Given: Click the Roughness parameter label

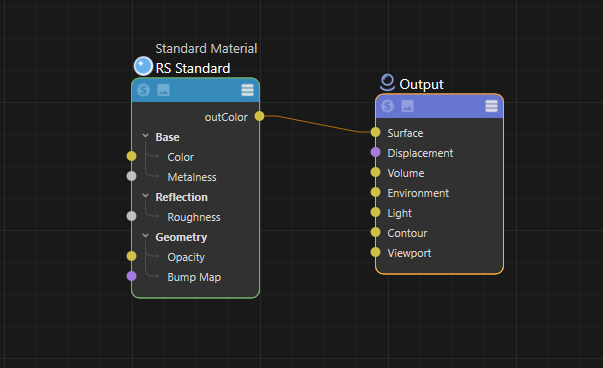Looking at the screenshot, I should 194,217.
